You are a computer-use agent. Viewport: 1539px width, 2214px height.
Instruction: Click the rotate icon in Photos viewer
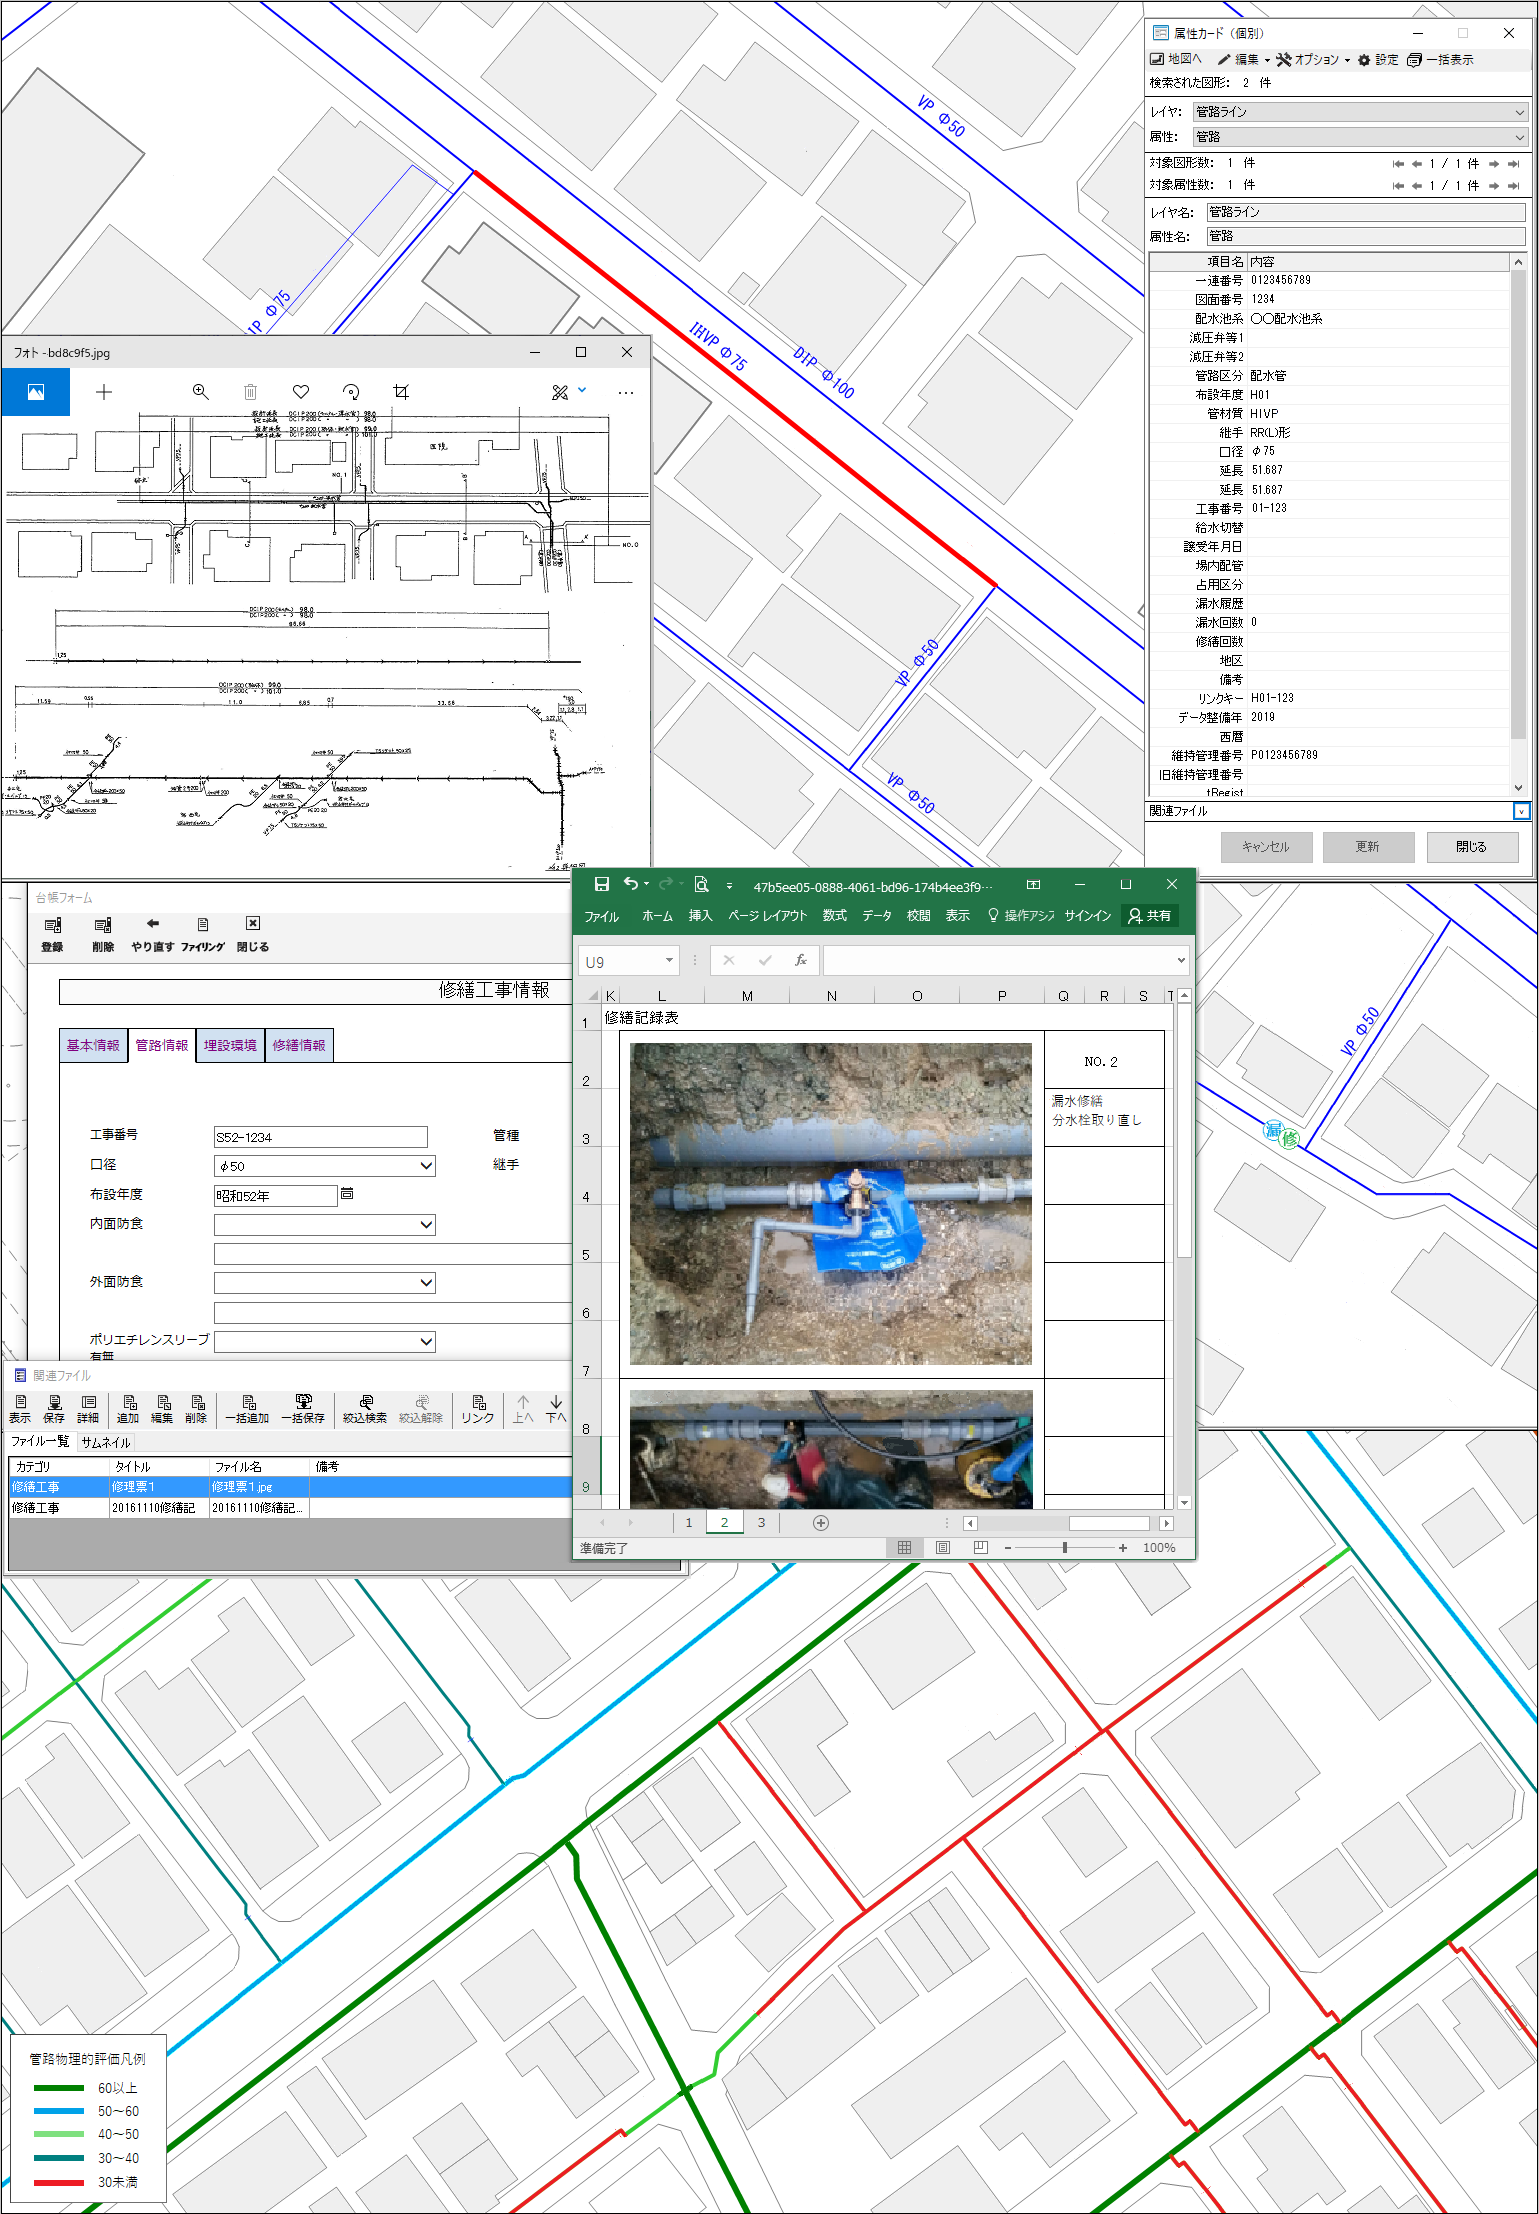[351, 392]
